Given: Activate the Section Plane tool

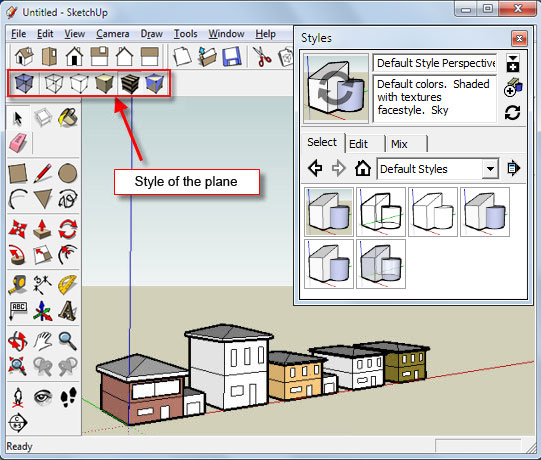Looking at the screenshot, I should [18, 422].
